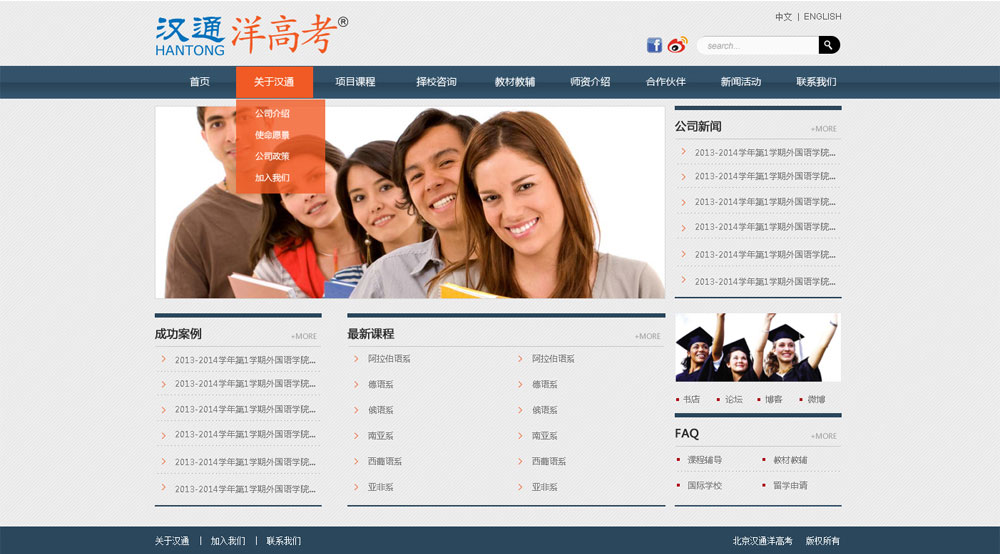The height and width of the screenshot is (554, 1000).
Task: Open the first 公司新闻 article link
Action: (765, 152)
